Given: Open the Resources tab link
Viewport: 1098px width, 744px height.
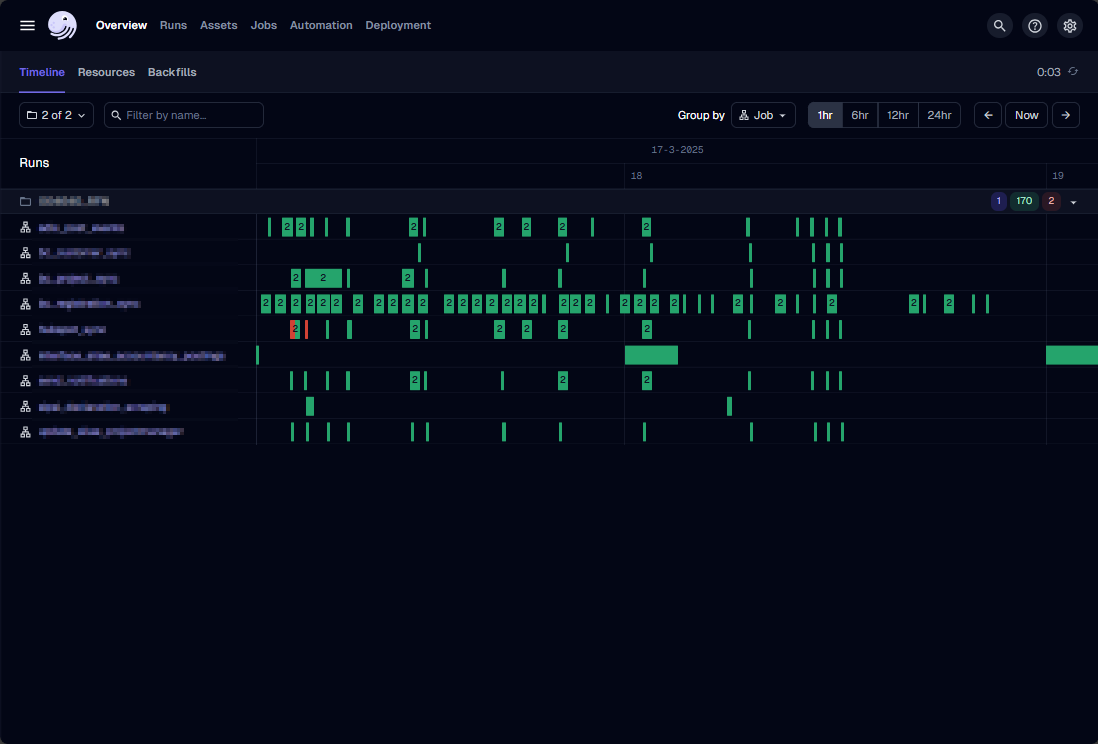Looking at the screenshot, I should (106, 72).
